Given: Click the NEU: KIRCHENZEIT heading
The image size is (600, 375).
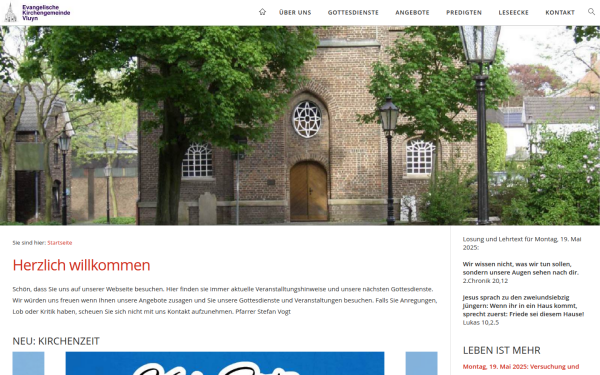Looking at the screenshot, I should point(56,341).
